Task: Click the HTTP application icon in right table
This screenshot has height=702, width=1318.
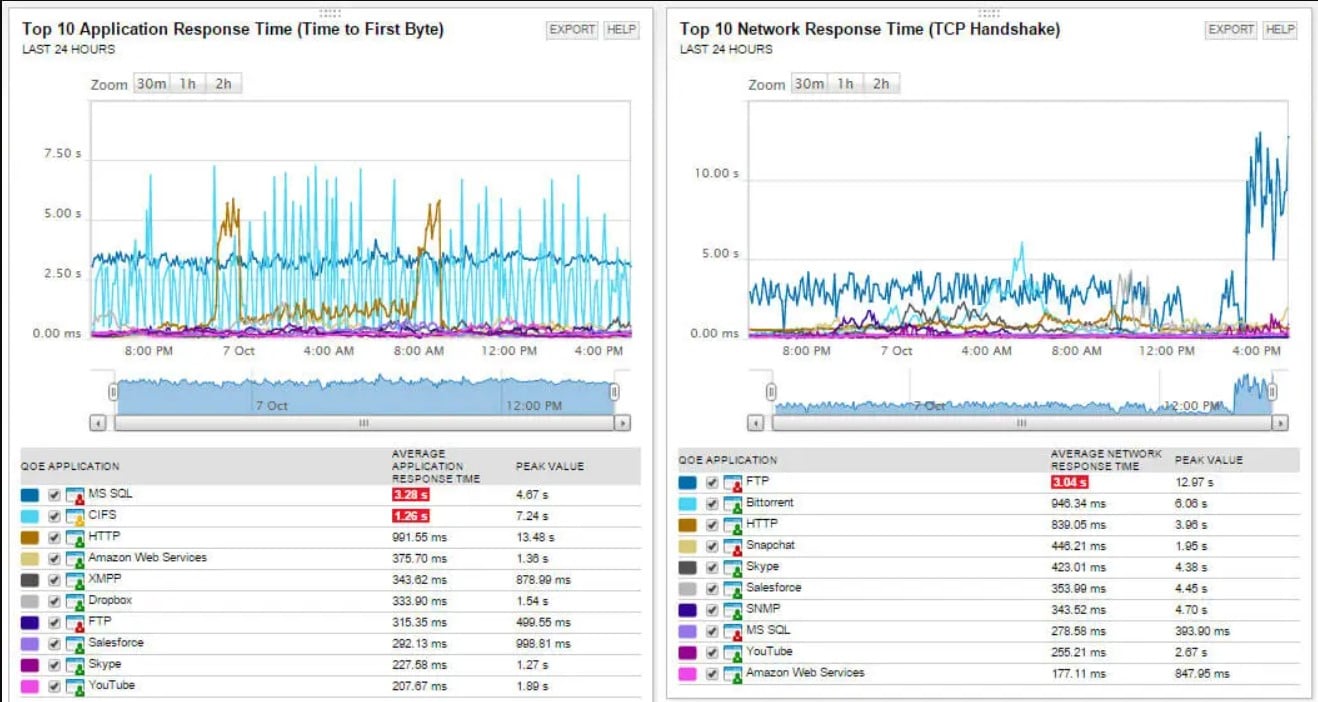Action: (733, 524)
